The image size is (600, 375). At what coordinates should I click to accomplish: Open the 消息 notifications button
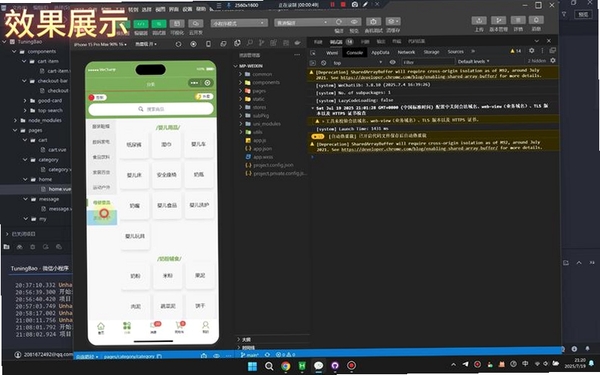pos(536,20)
